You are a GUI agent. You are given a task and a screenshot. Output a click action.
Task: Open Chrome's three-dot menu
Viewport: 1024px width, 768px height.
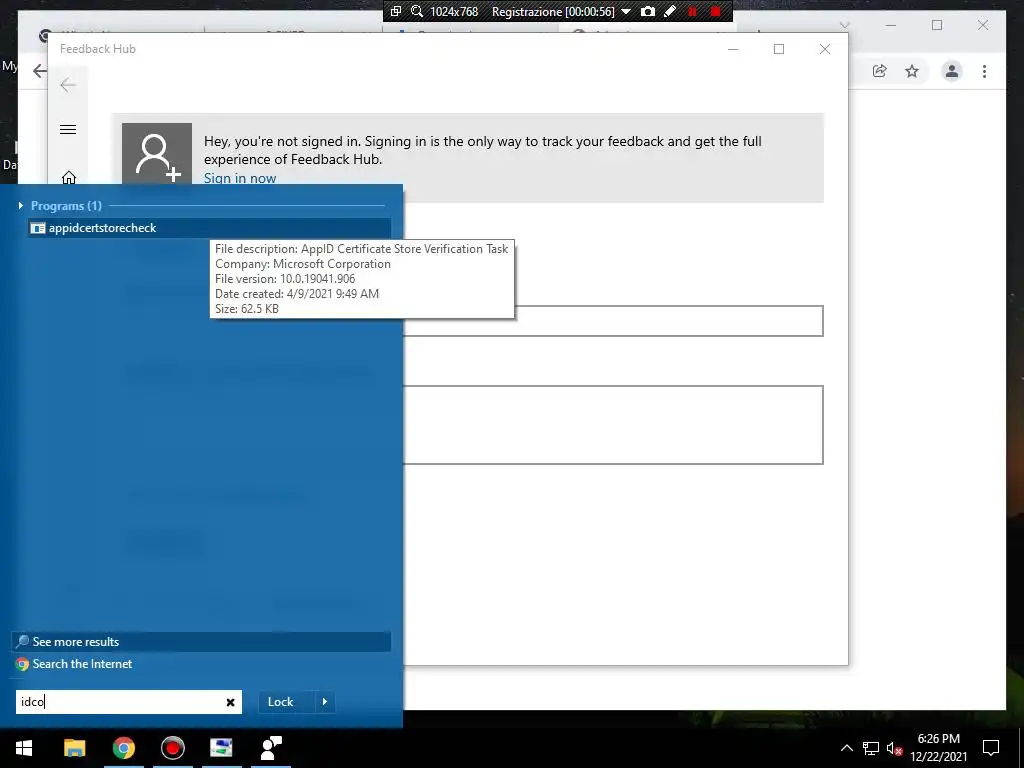tap(985, 71)
